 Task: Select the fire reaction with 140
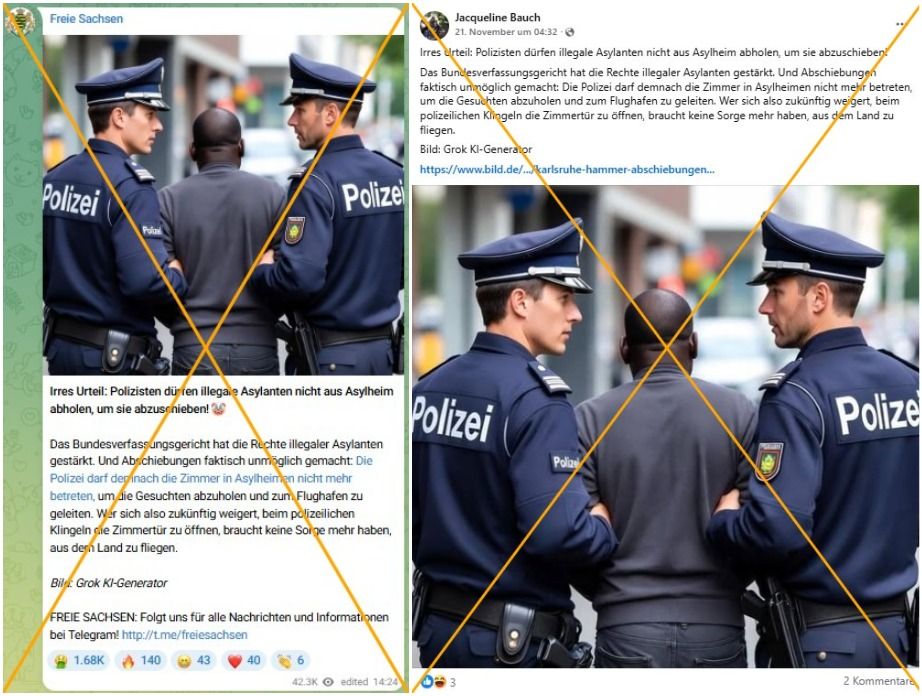(x=141, y=660)
